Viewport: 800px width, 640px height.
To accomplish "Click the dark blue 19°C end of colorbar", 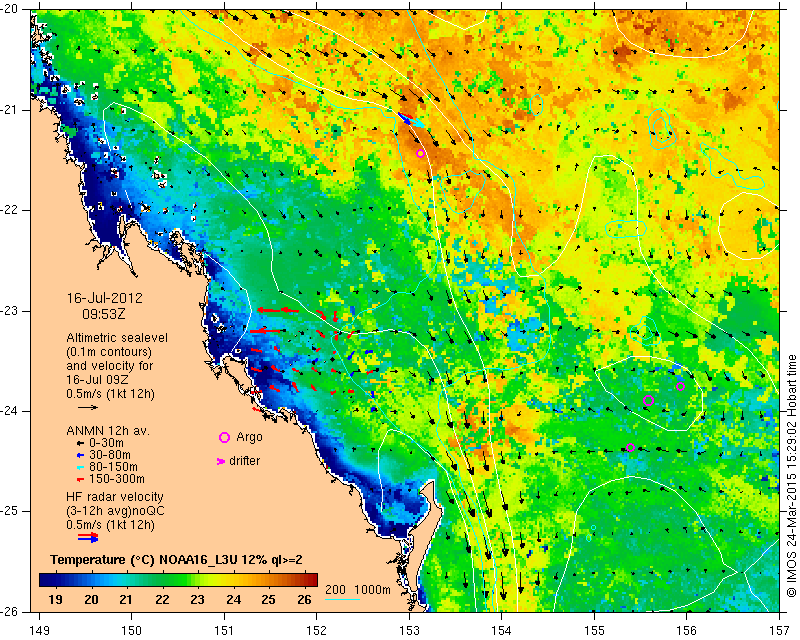I will tap(46, 580).
